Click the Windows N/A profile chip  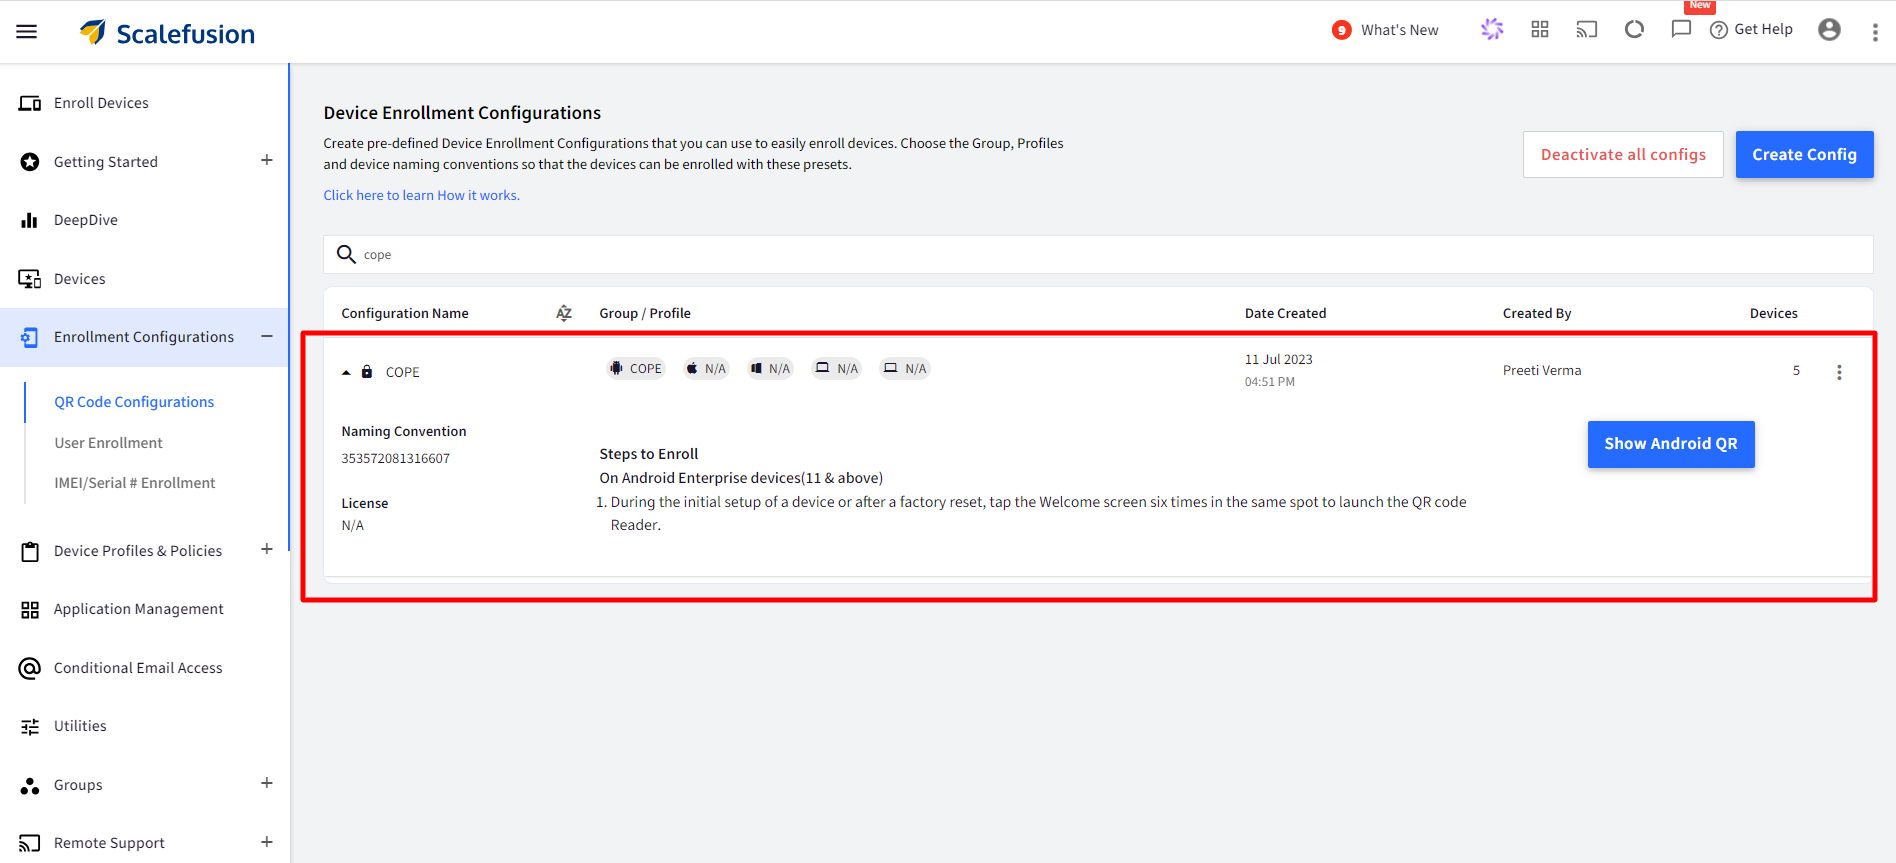click(770, 369)
